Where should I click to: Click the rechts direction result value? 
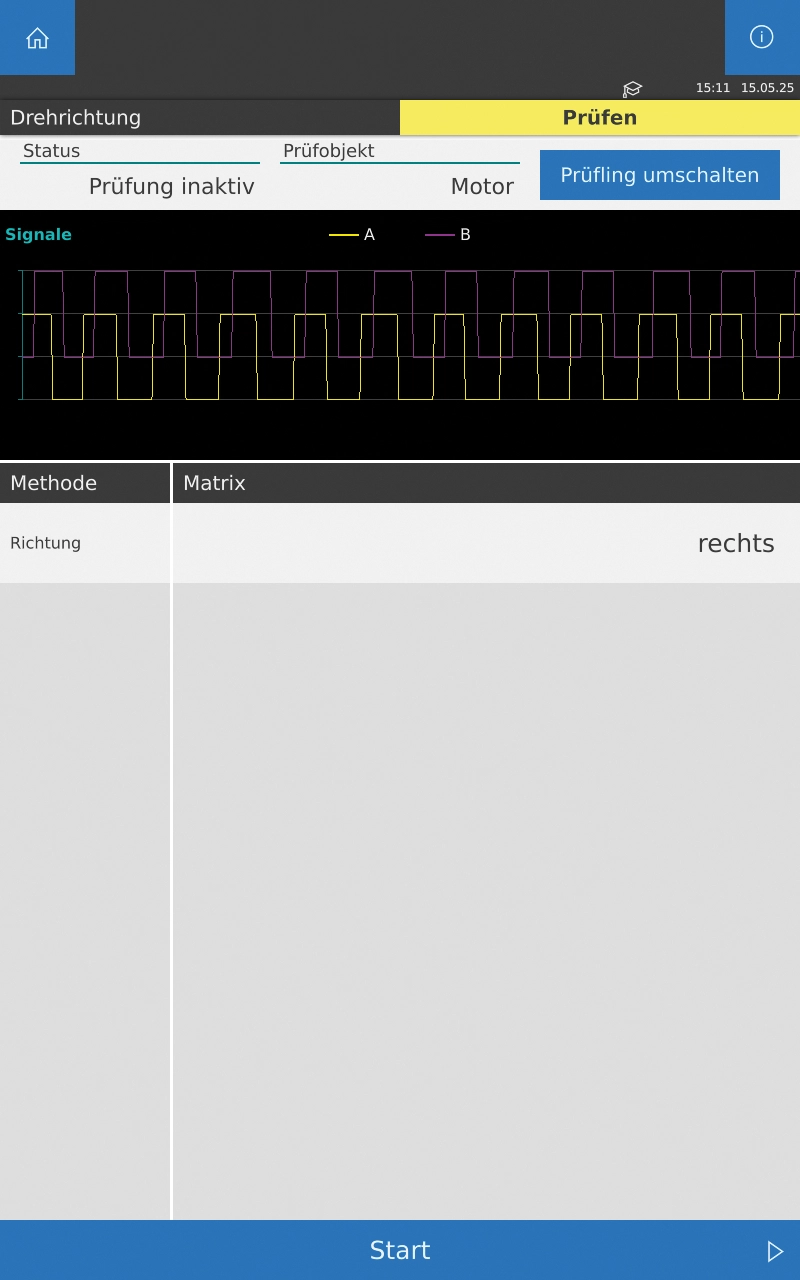point(735,543)
